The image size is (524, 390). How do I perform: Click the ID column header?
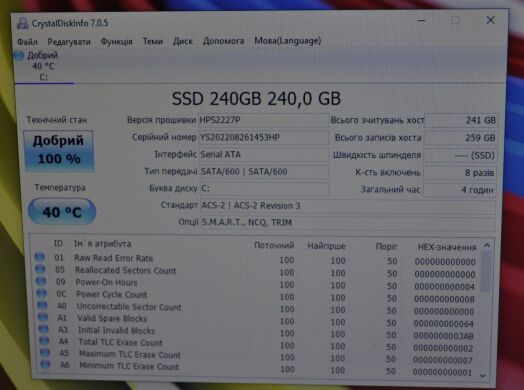tap(58, 244)
